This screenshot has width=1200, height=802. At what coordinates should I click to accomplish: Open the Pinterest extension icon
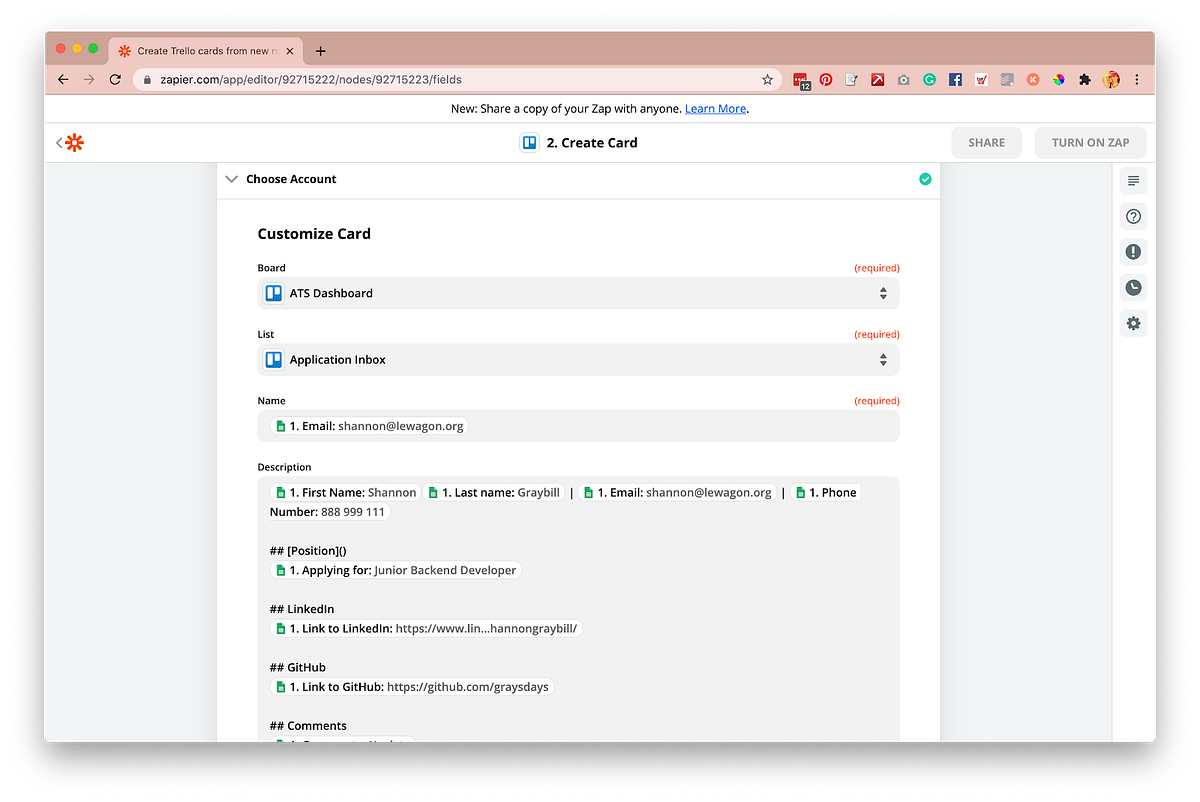click(826, 80)
